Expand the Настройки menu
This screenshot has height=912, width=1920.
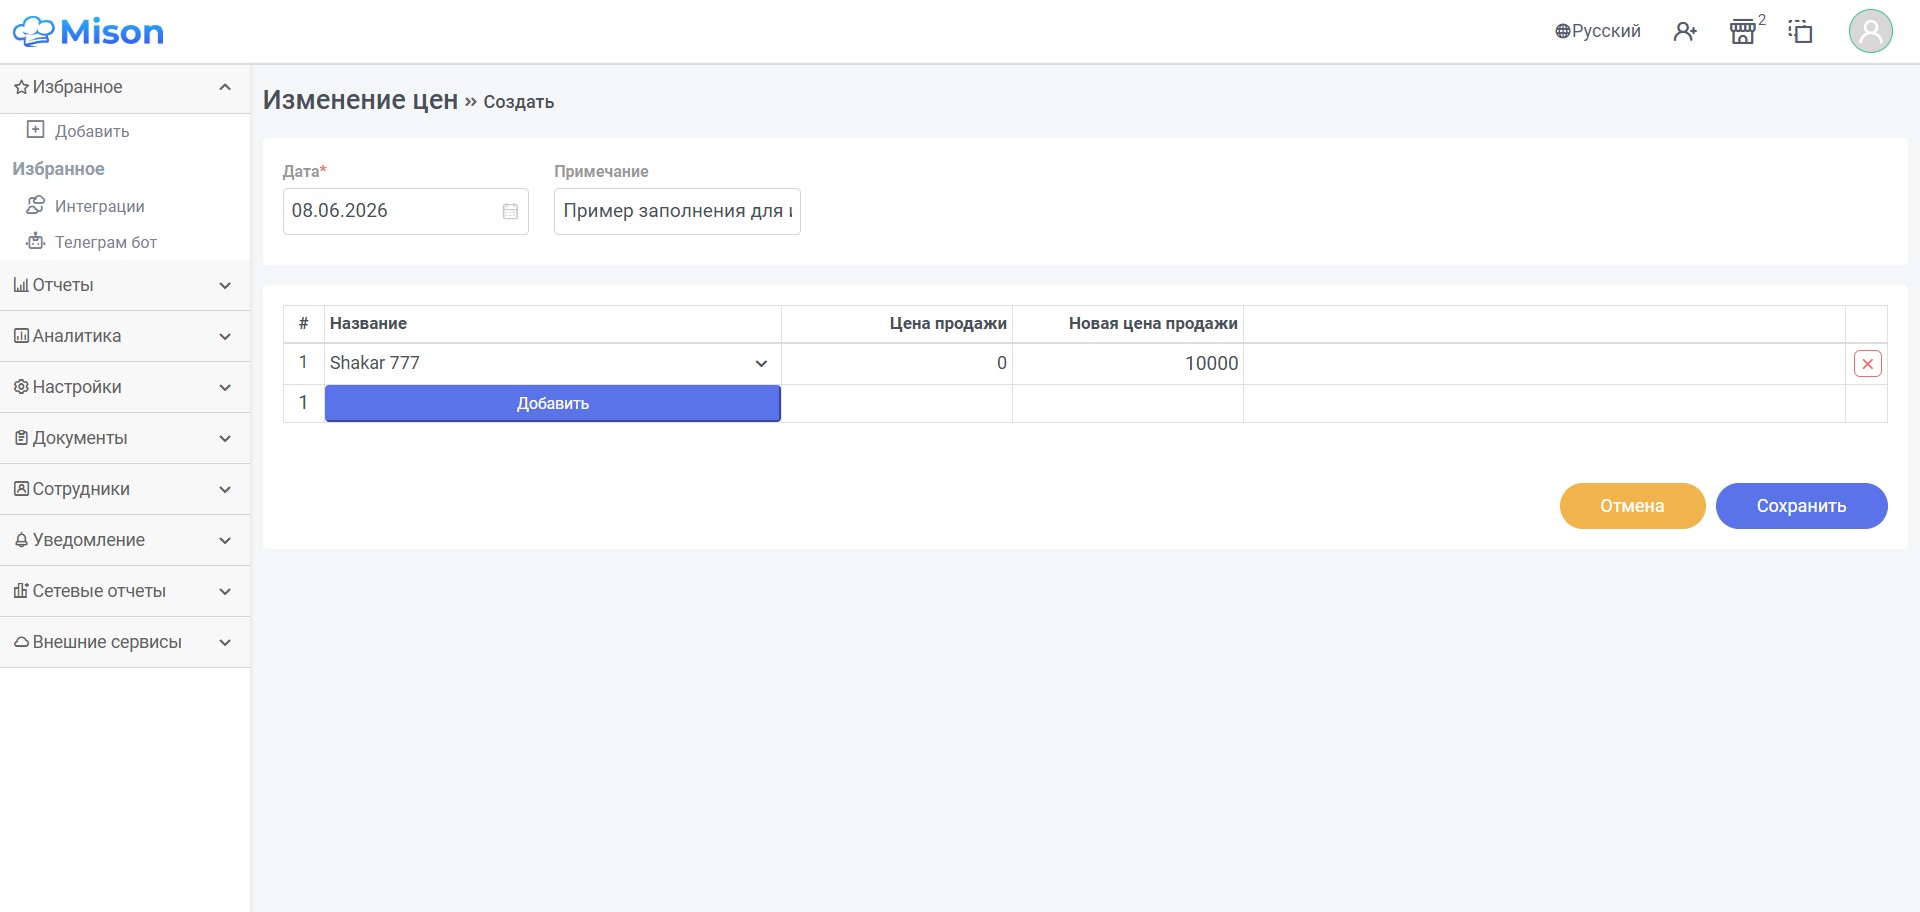click(125, 388)
